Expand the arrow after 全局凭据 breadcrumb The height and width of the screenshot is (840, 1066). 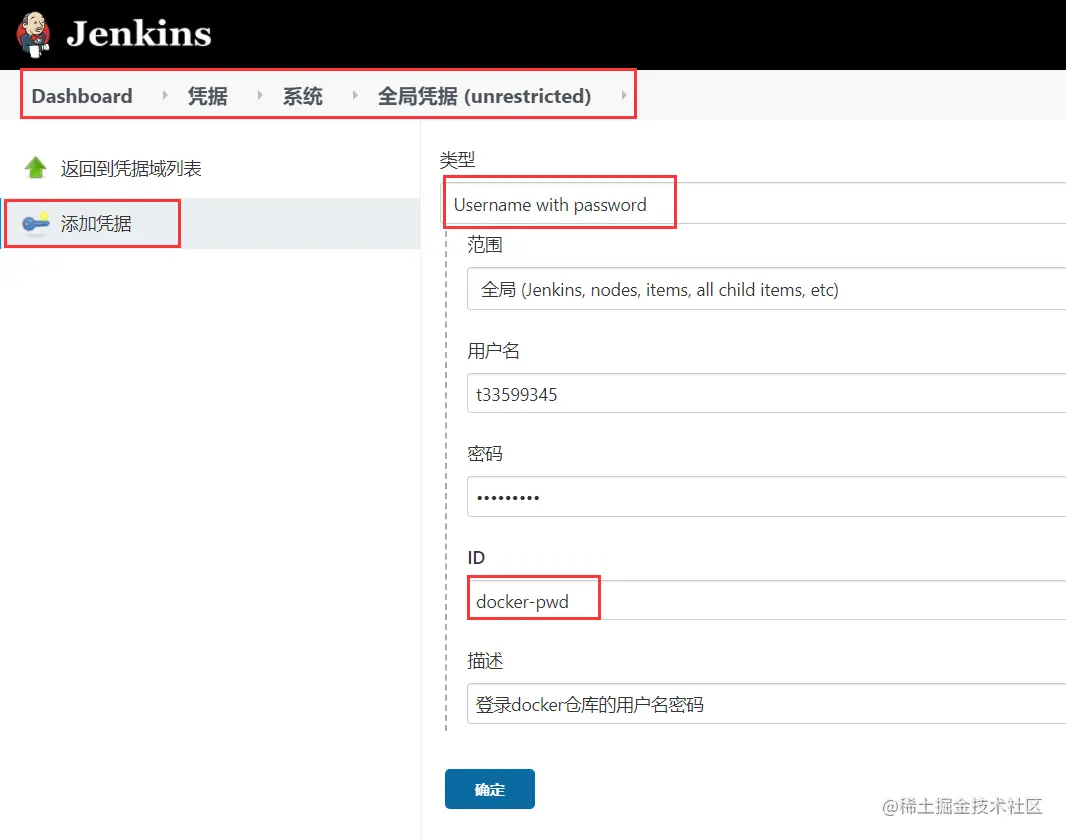[623, 96]
